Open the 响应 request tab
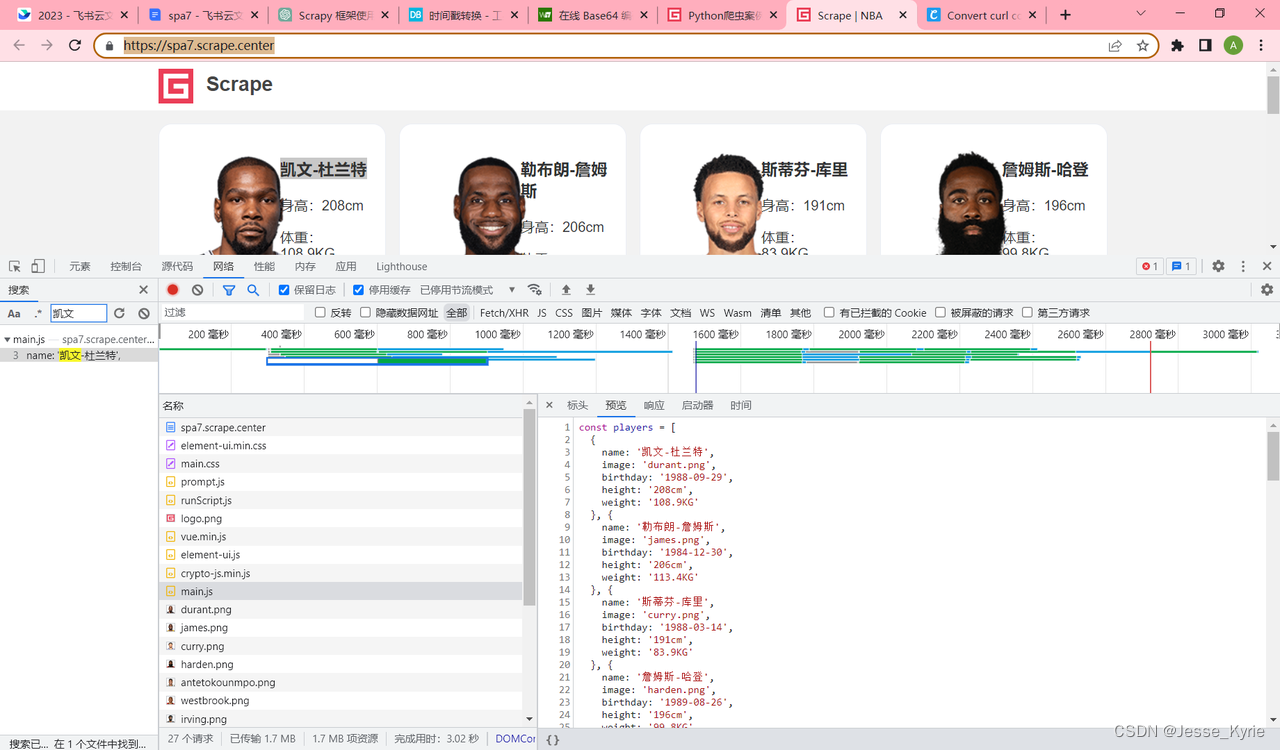This screenshot has height=750, width=1280. point(654,405)
